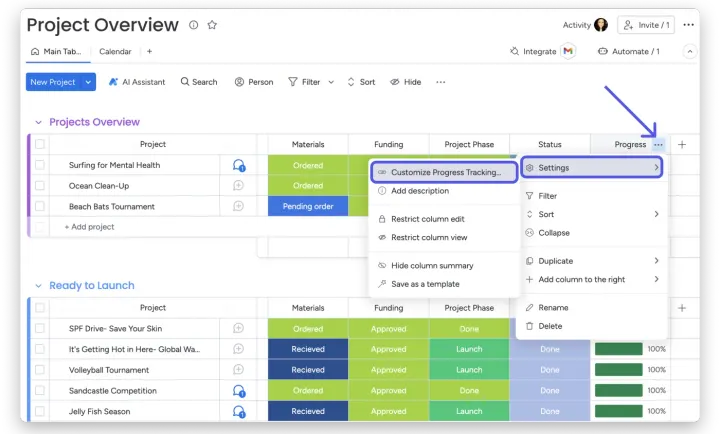Viewport: 720px width, 434px height.
Task: Collapse the board header with the up arrow
Action: (690, 51)
